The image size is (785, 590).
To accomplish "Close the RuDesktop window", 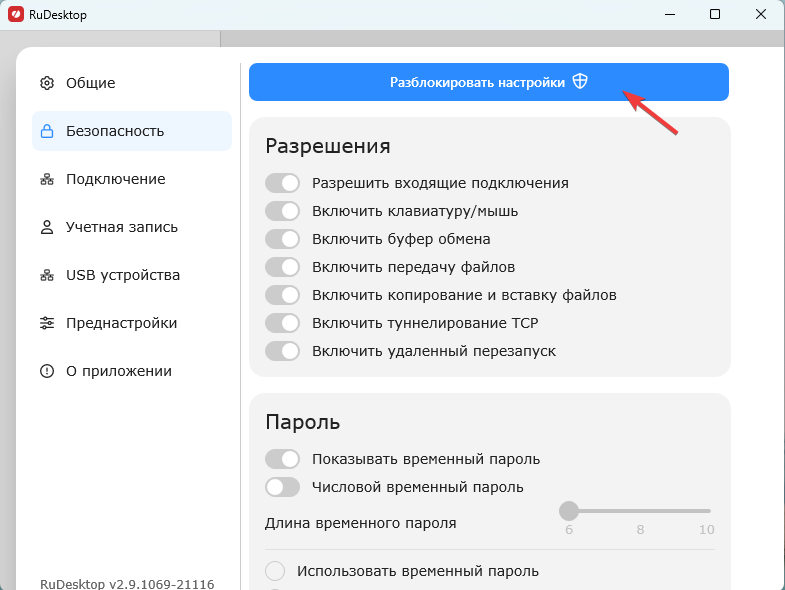I will [x=760, y=15].
